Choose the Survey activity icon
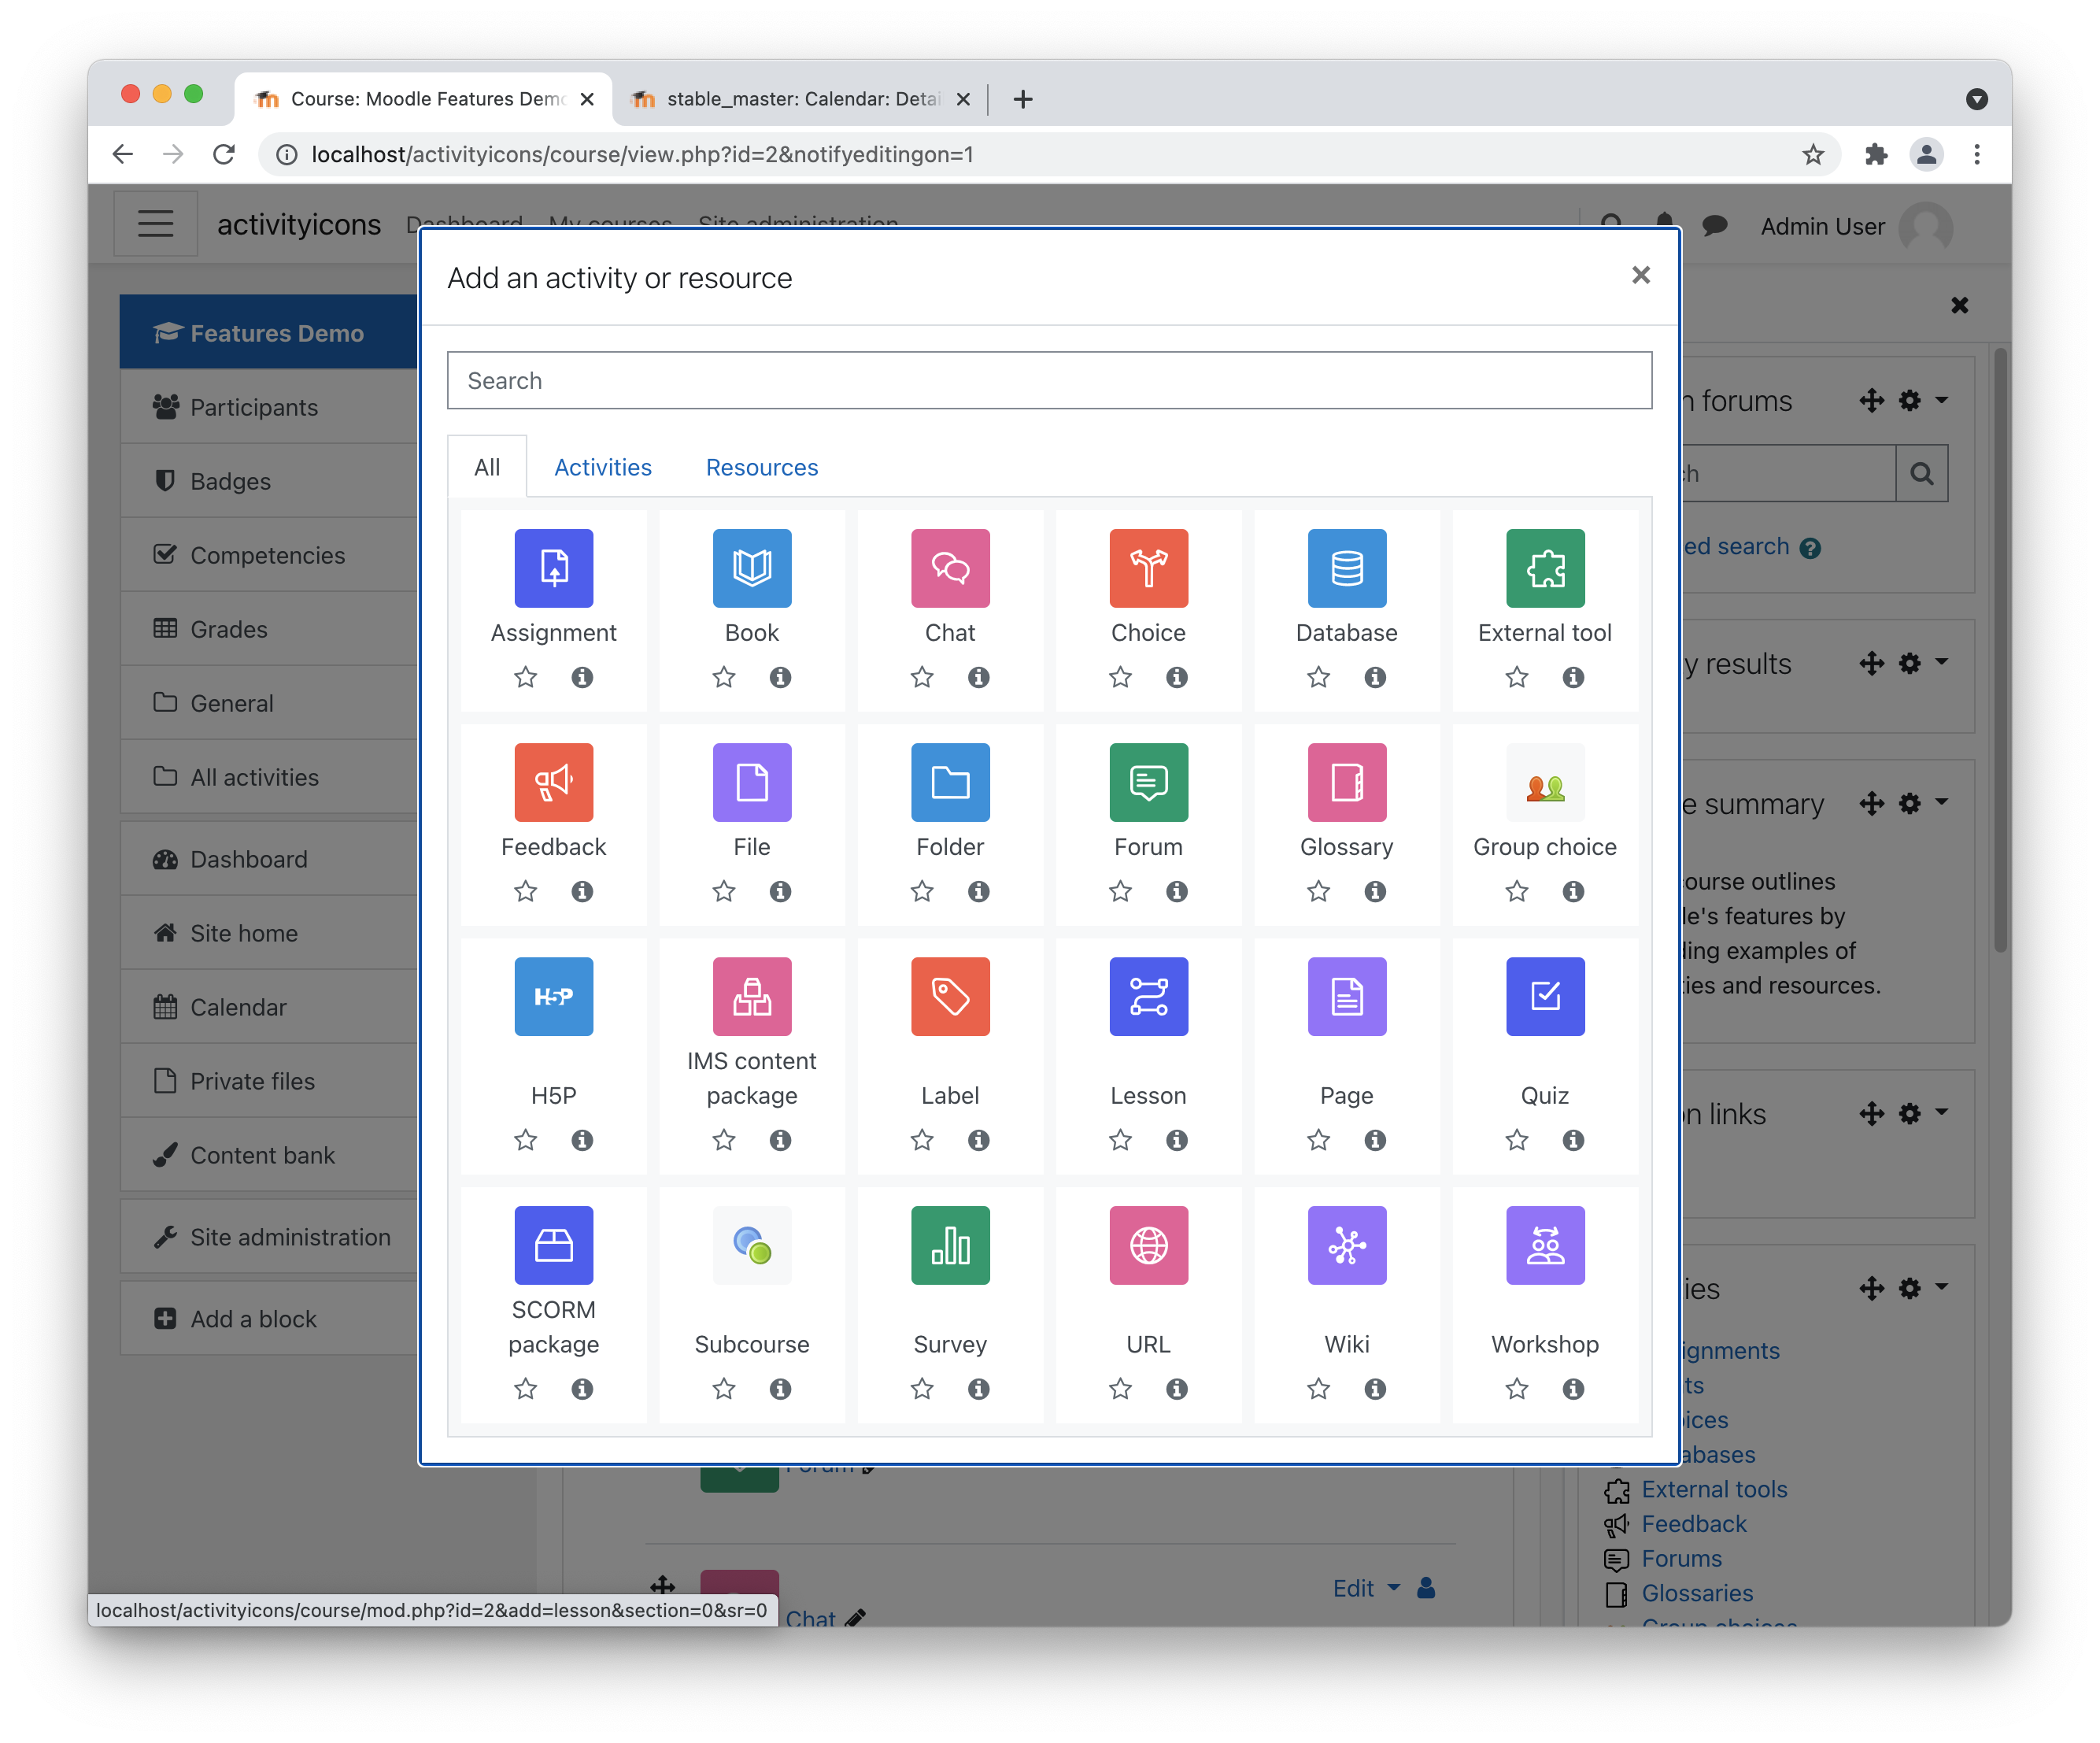2100x1743 pixels. (x=950, y=1245)
